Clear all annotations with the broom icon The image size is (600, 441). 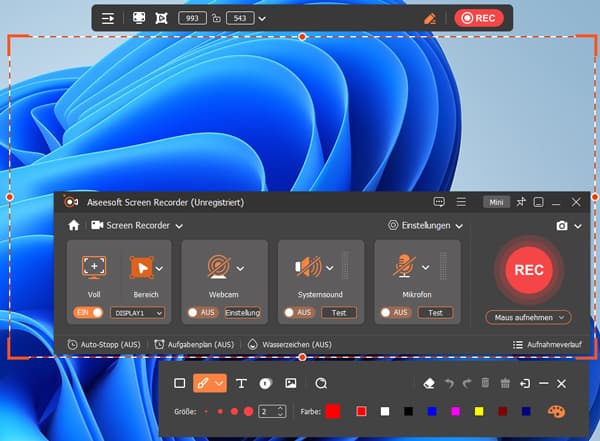click(505, 383)
